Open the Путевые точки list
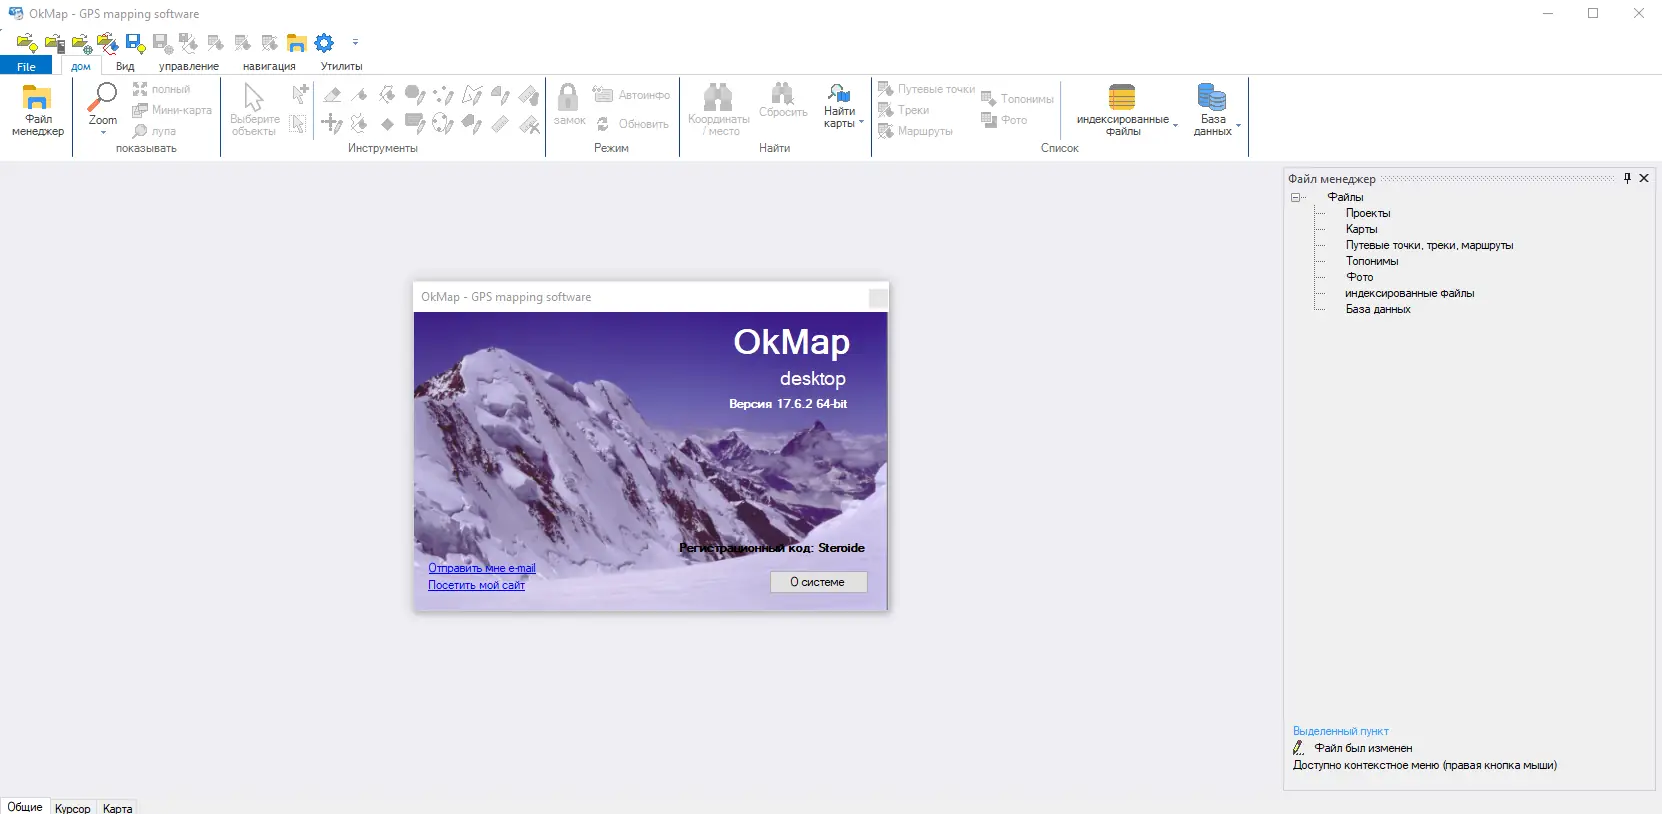Viewport: 1662px width, 814px height. [926, 89]
